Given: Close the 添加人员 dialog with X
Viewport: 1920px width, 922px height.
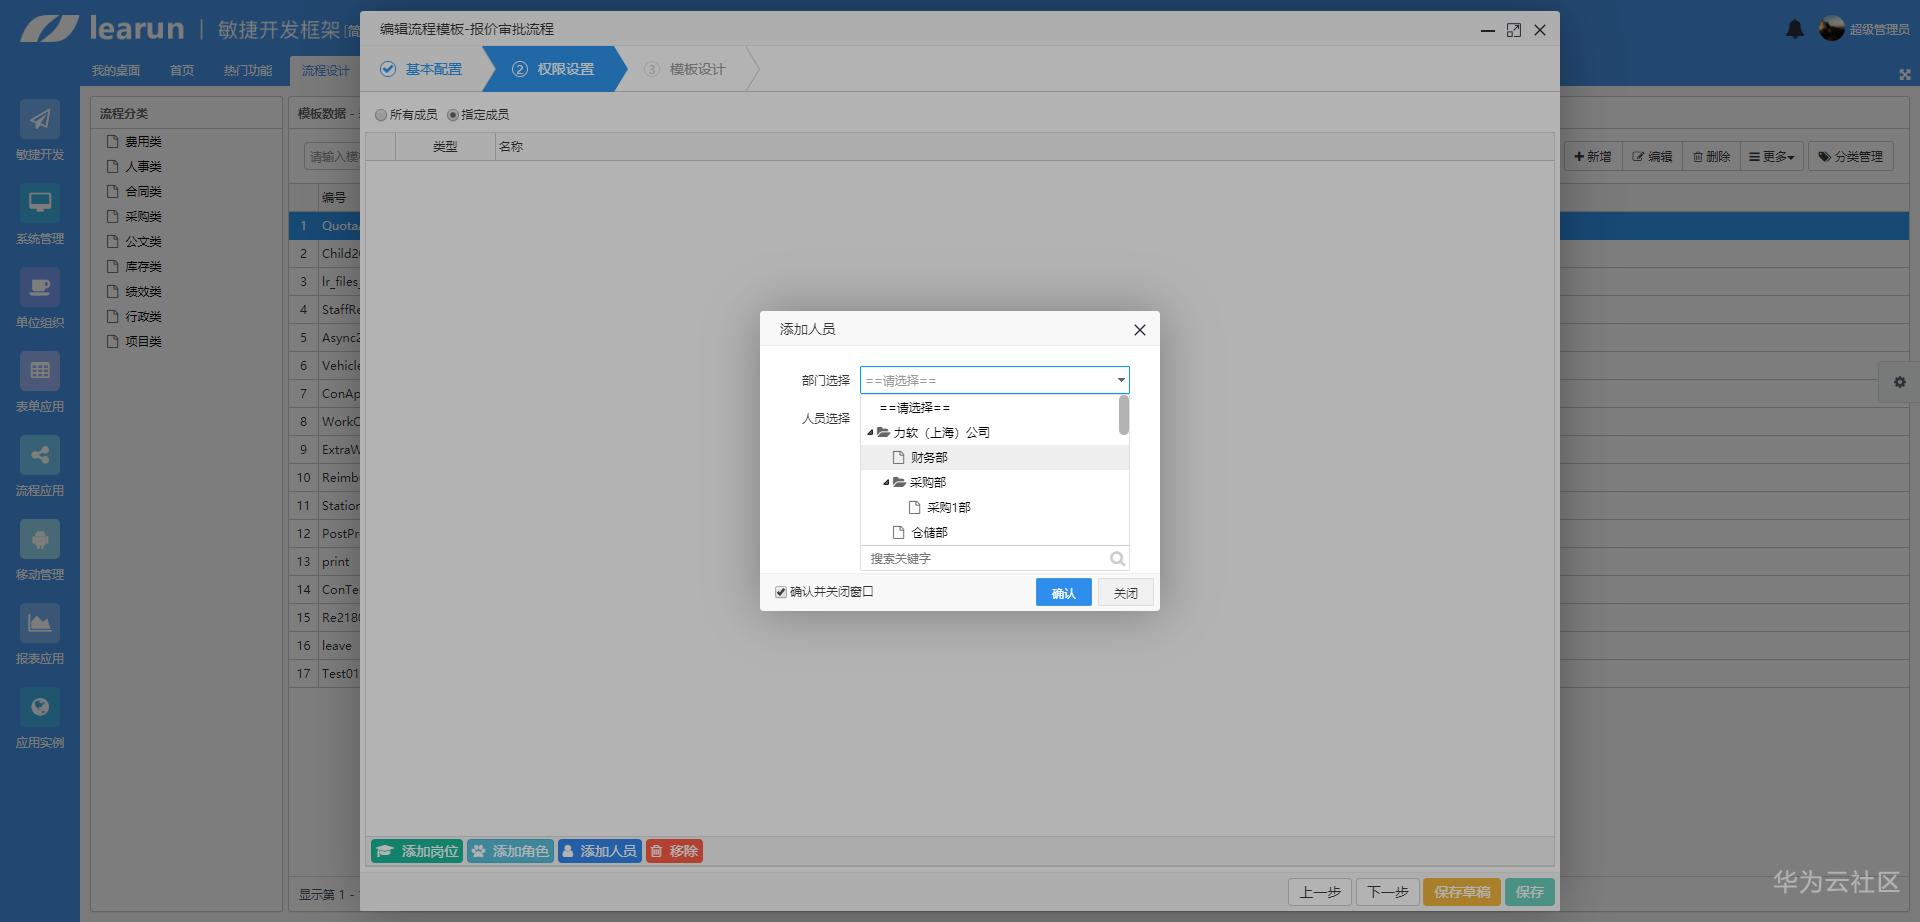Looking at the screenshot, I should [x=1139, y=330].
